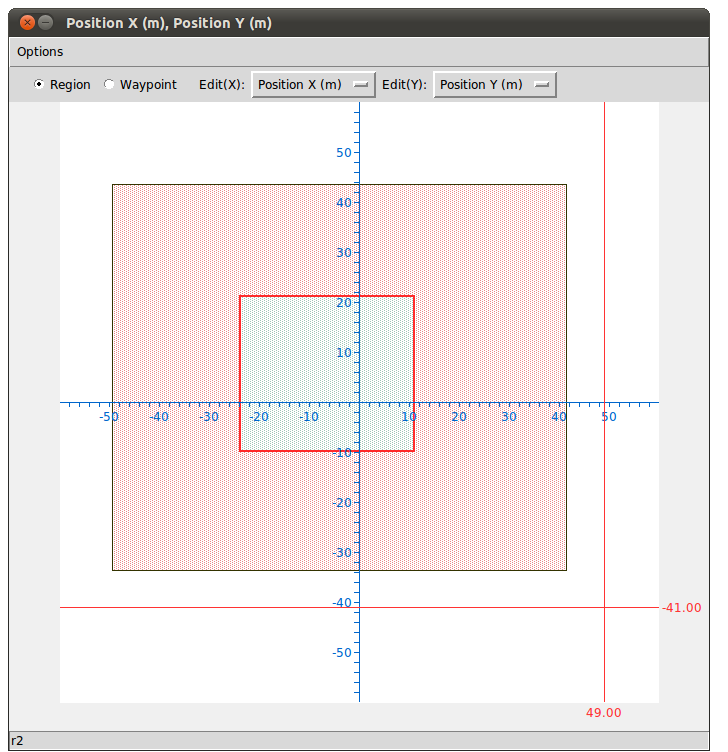Click the red -41.00 cursor label
Image resolution: width=728 pixels, height=752 pixels.
[681, 608]
